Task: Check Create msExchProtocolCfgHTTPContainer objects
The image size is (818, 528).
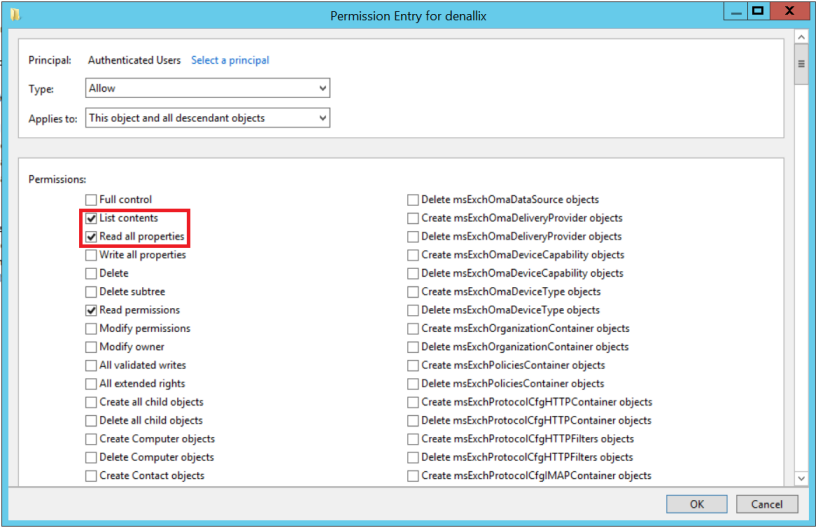Action: click(413, 402)
